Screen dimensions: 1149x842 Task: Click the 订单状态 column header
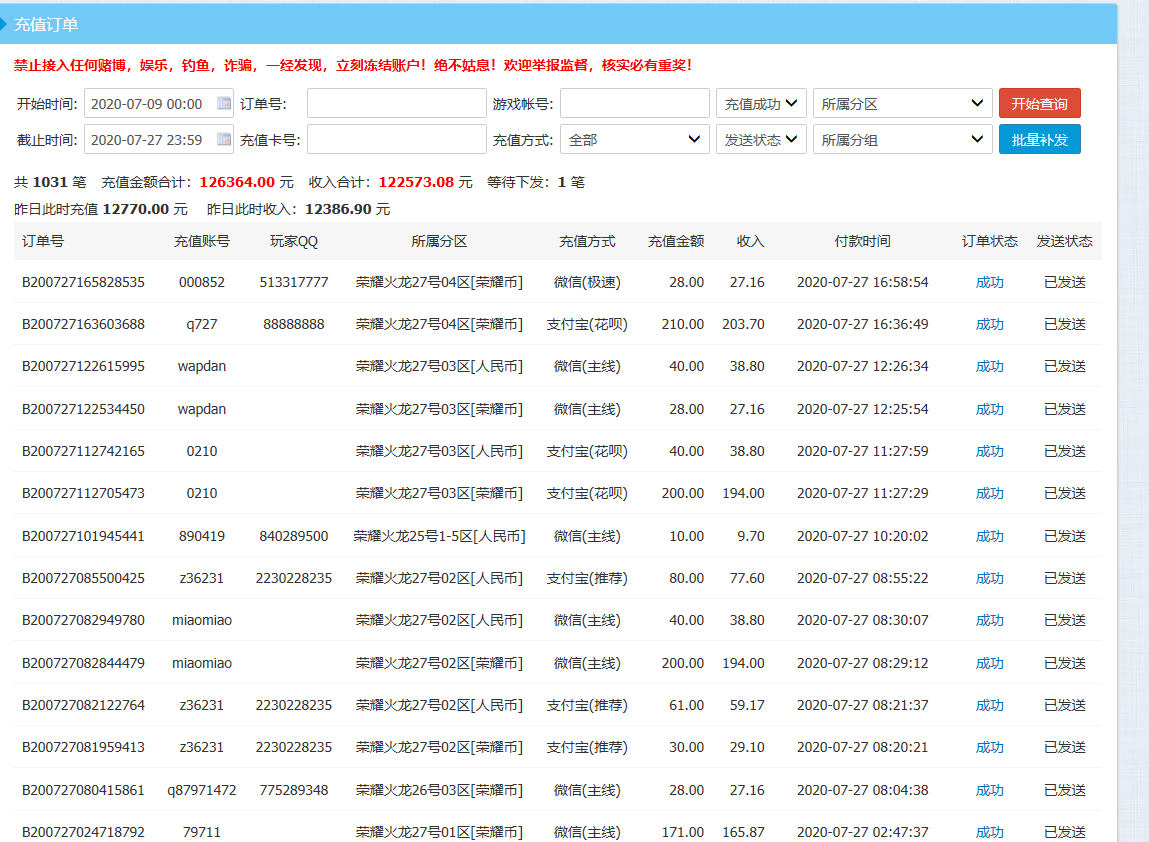[x=989, y=241]
